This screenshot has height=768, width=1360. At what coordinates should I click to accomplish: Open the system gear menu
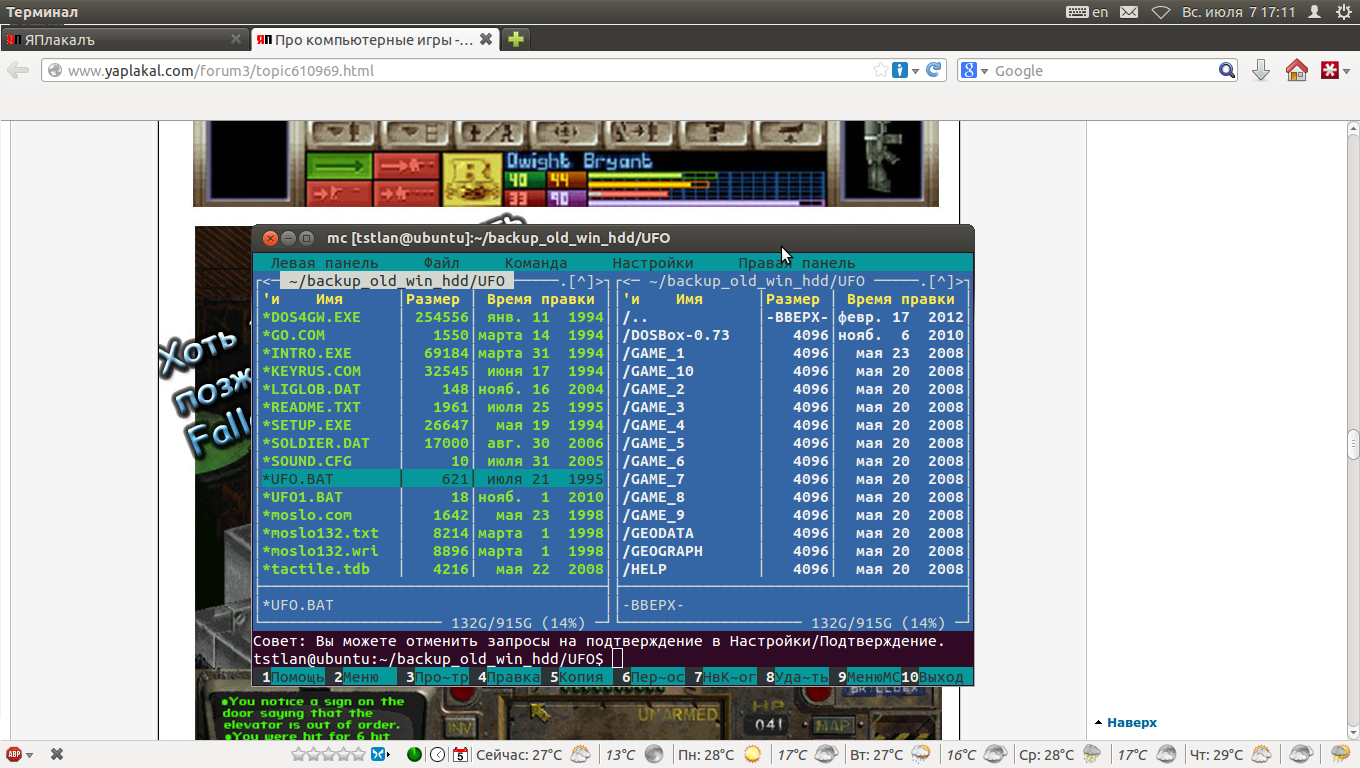1343,12
